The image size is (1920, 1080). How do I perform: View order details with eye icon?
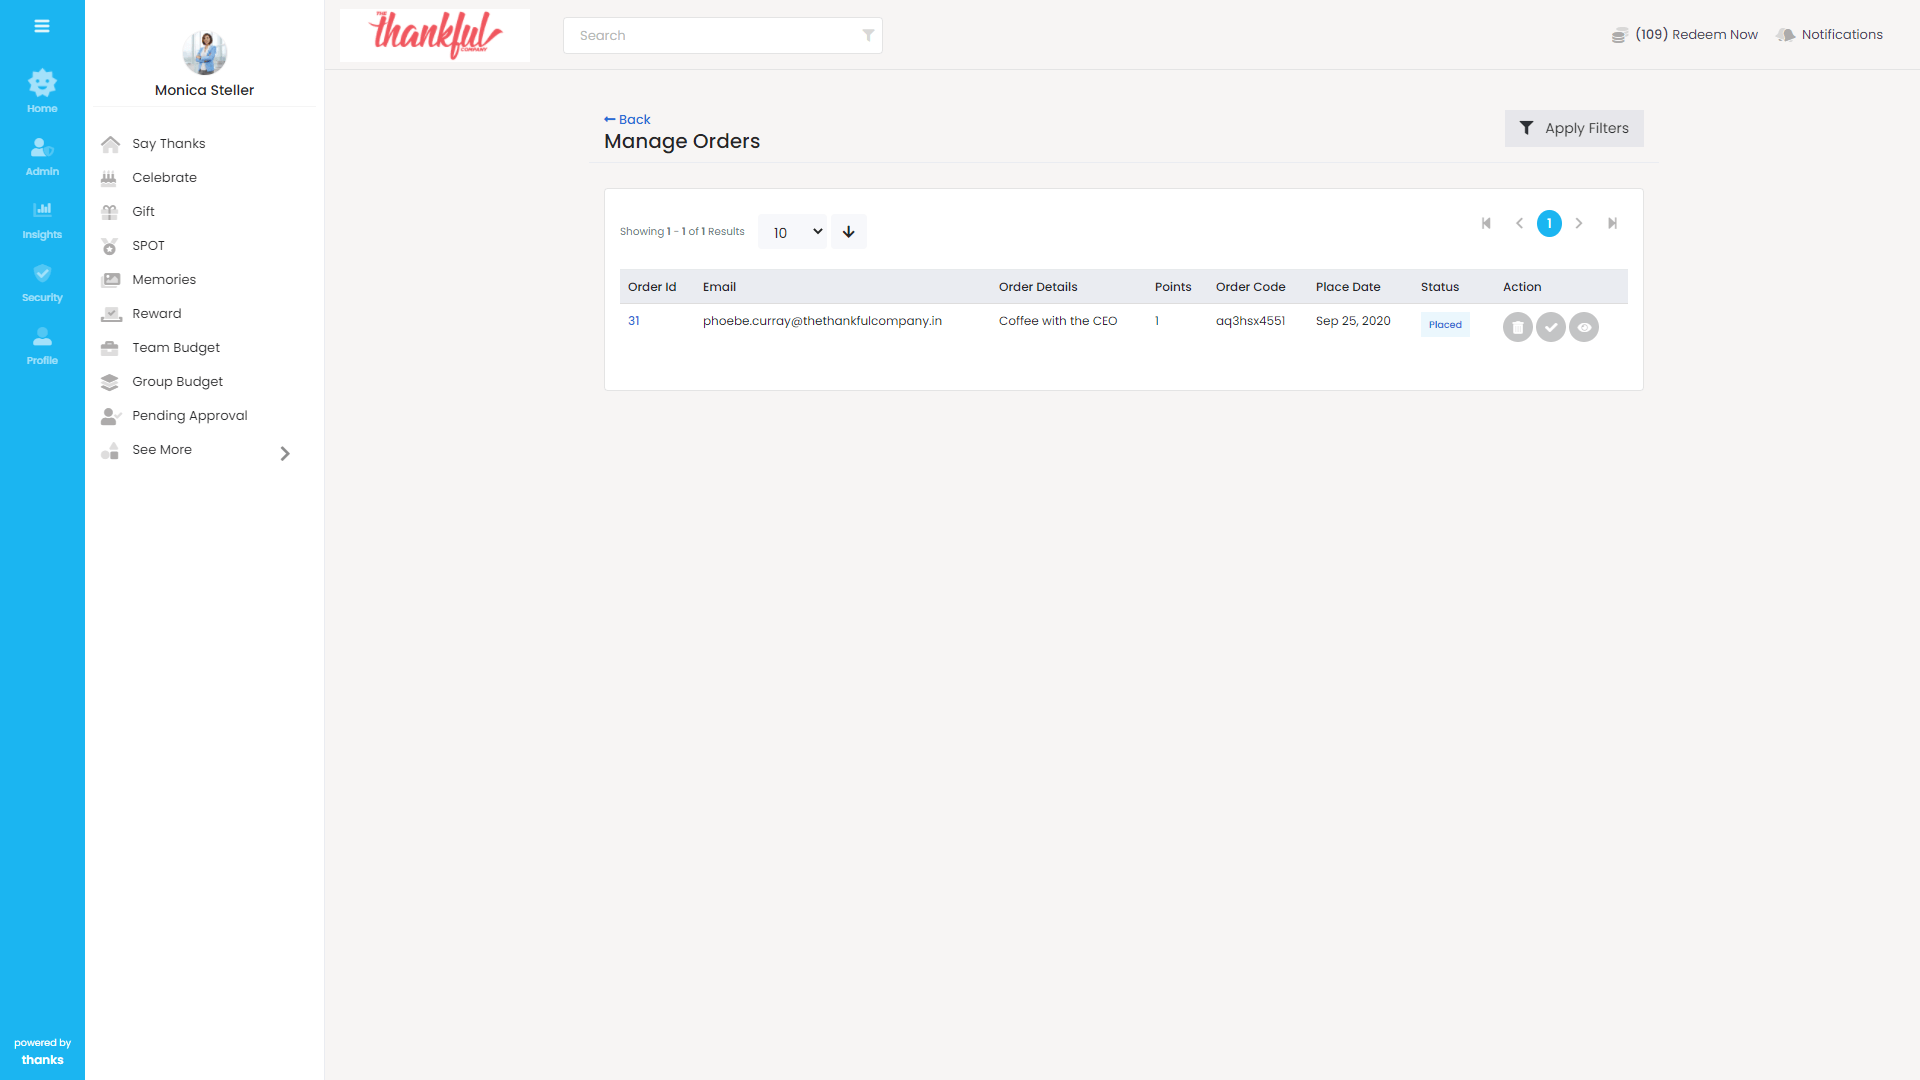tap(1584, 327)
